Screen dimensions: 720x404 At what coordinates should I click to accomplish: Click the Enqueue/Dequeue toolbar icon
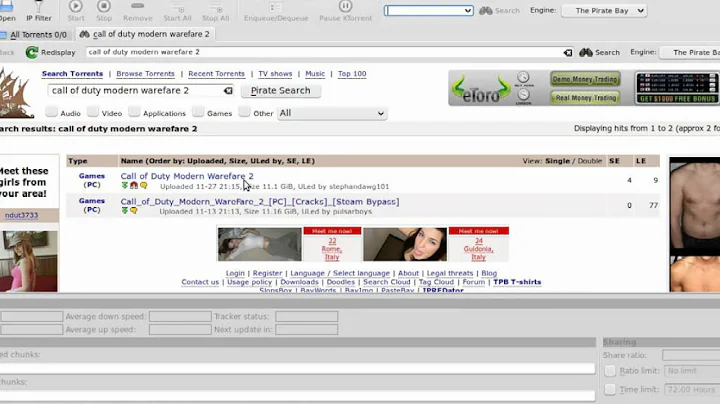276,7
